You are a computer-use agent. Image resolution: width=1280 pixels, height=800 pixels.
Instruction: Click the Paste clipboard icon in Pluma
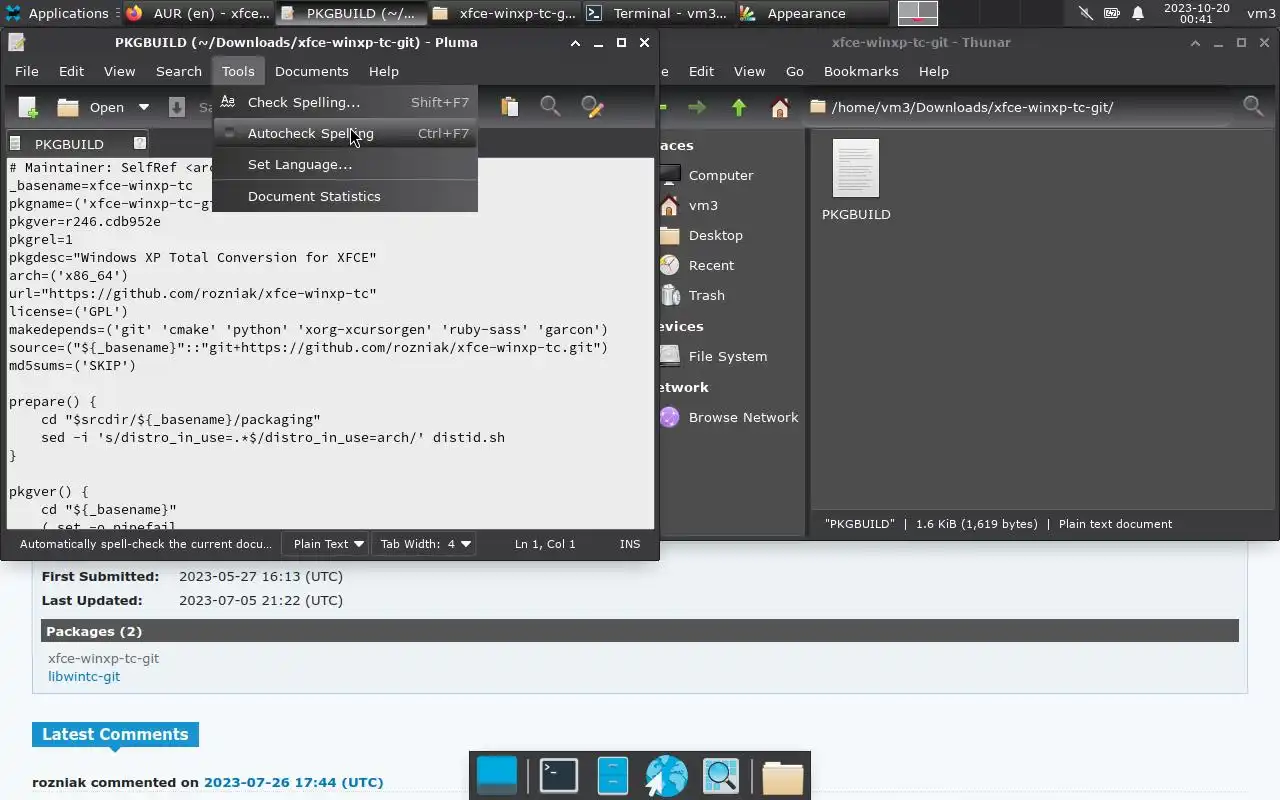[x=510, y=107]
